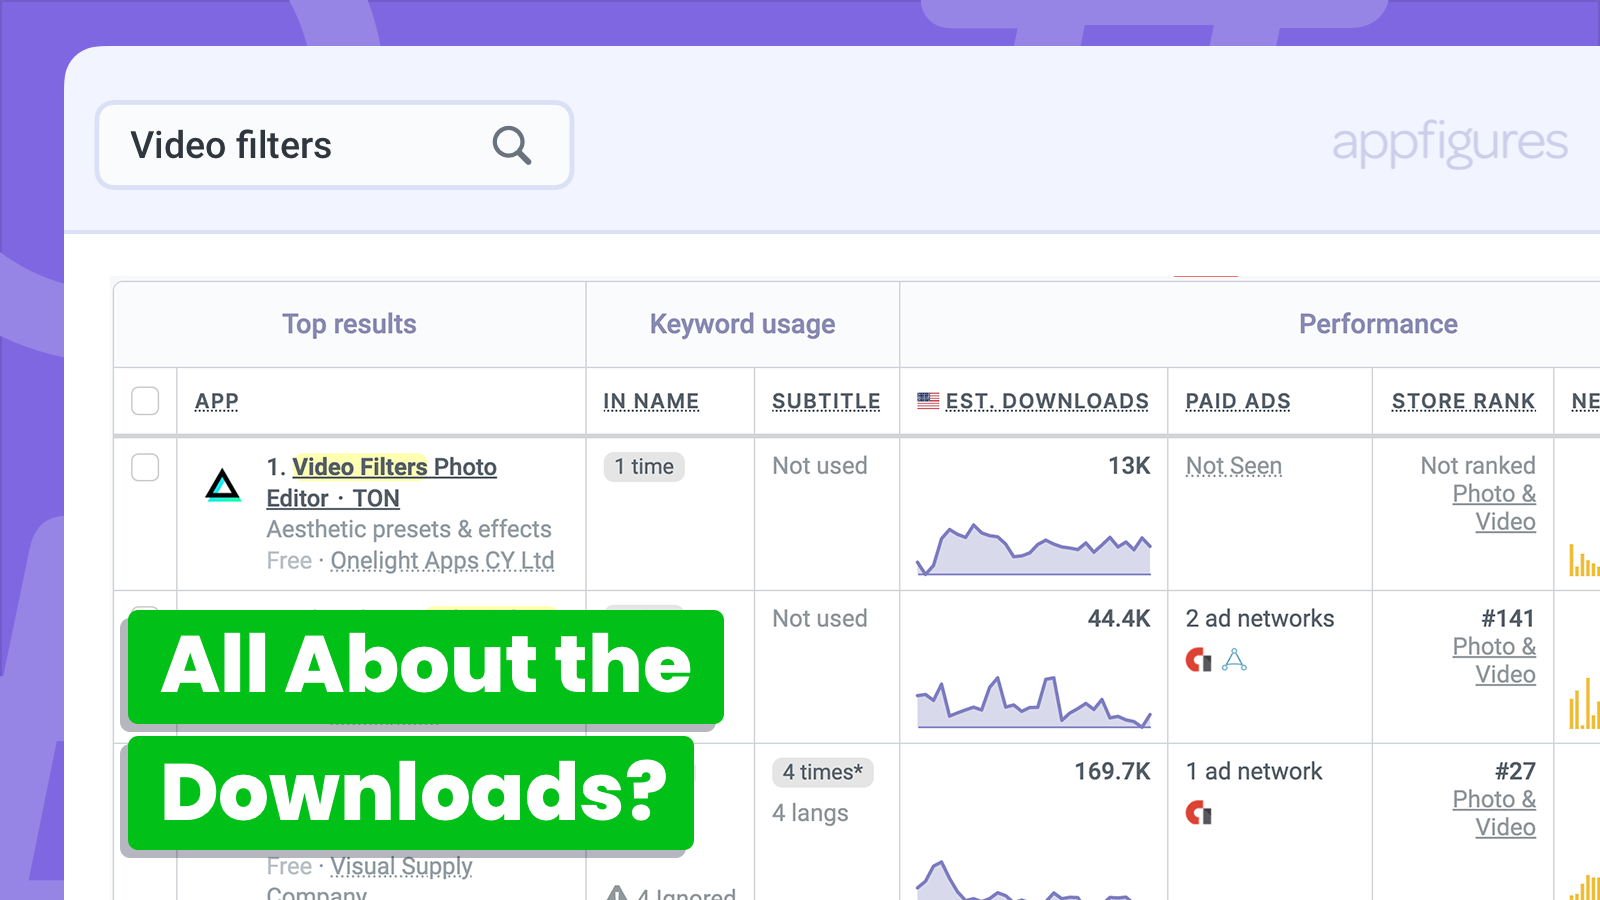
Task: Click the #27 store rank value
Action: [x=1515, y=772]
